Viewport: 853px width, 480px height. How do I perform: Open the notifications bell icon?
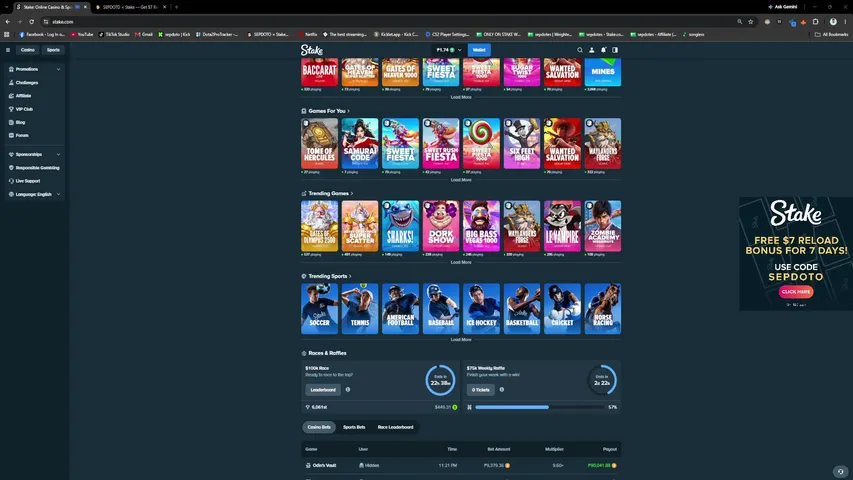click(x=603, y=50)
